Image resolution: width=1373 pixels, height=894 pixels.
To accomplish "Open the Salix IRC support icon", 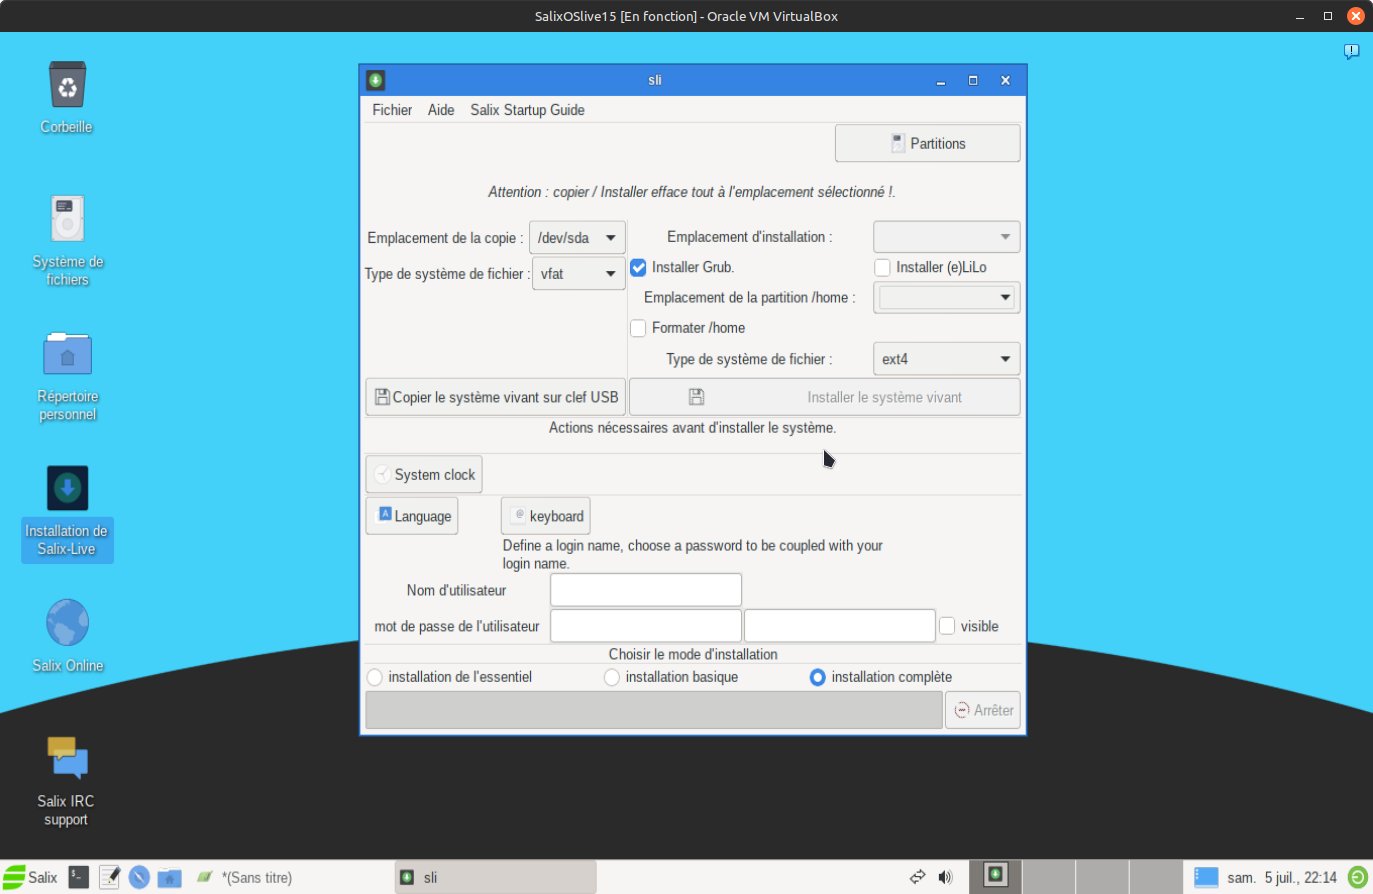I will [x=67, y=758].
